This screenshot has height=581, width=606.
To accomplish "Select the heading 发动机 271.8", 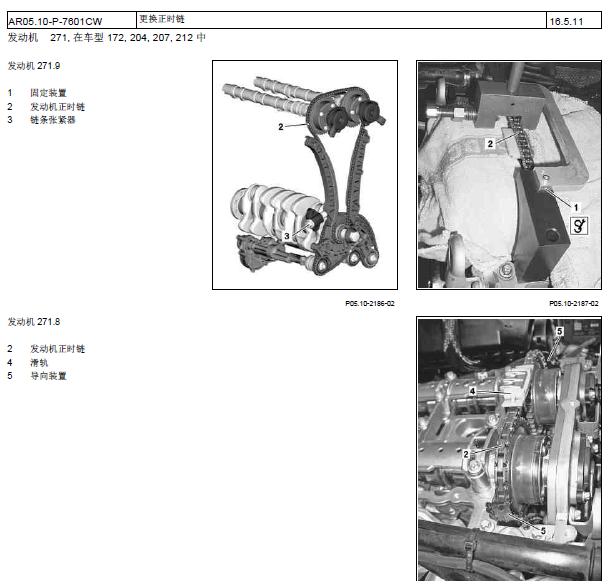I will click(34, 322).
